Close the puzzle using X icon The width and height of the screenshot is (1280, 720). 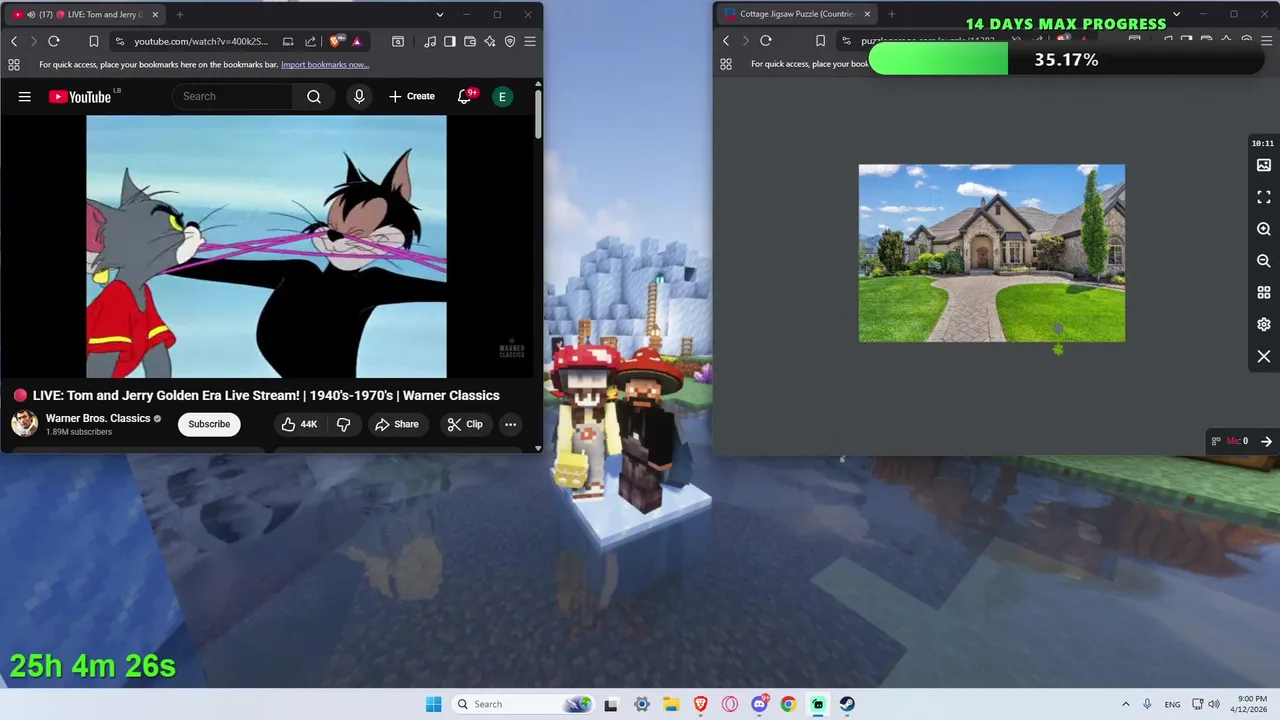click(x=1264, y=356)
